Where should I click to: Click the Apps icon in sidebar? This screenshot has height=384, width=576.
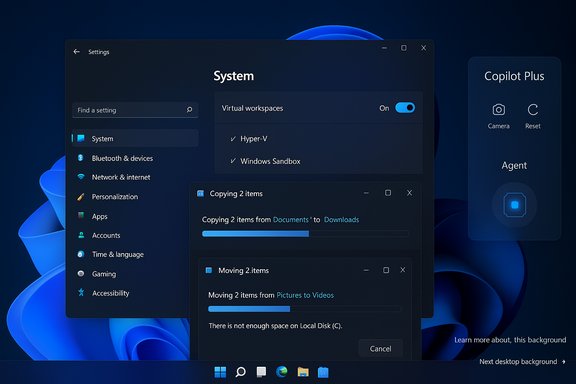coord(81,216)
